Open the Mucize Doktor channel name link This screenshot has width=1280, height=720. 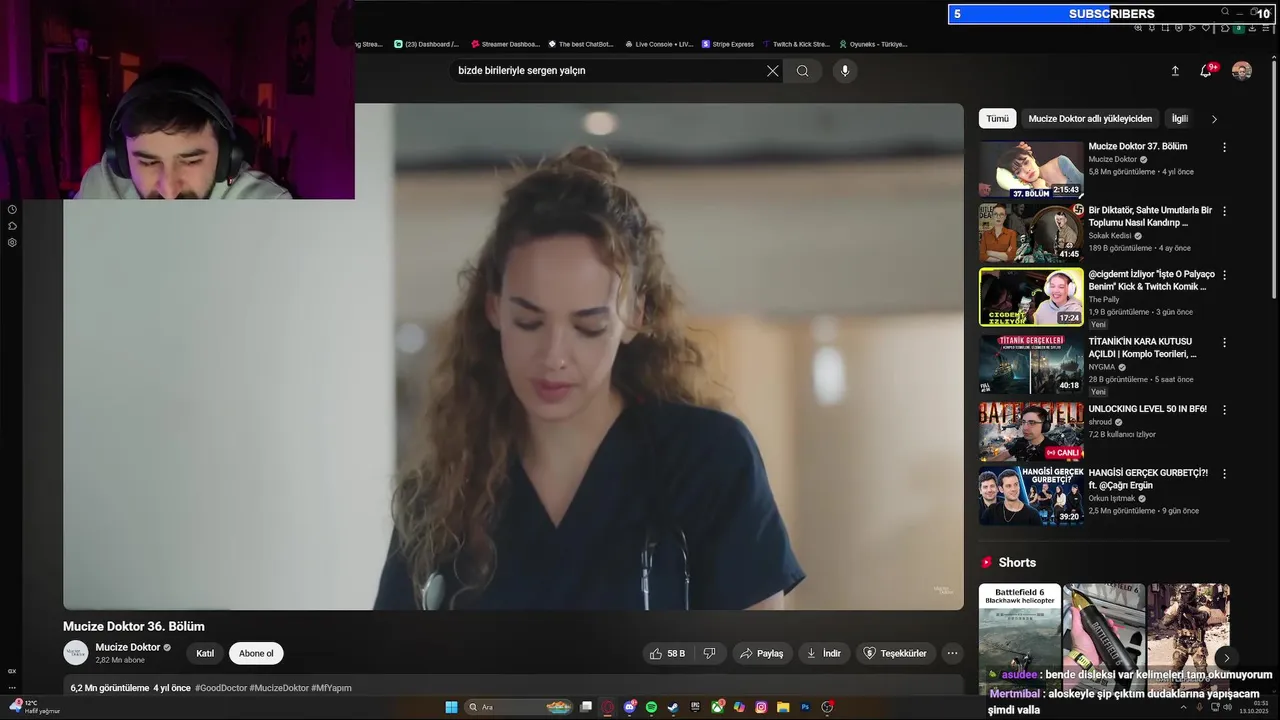pos(127,647)
